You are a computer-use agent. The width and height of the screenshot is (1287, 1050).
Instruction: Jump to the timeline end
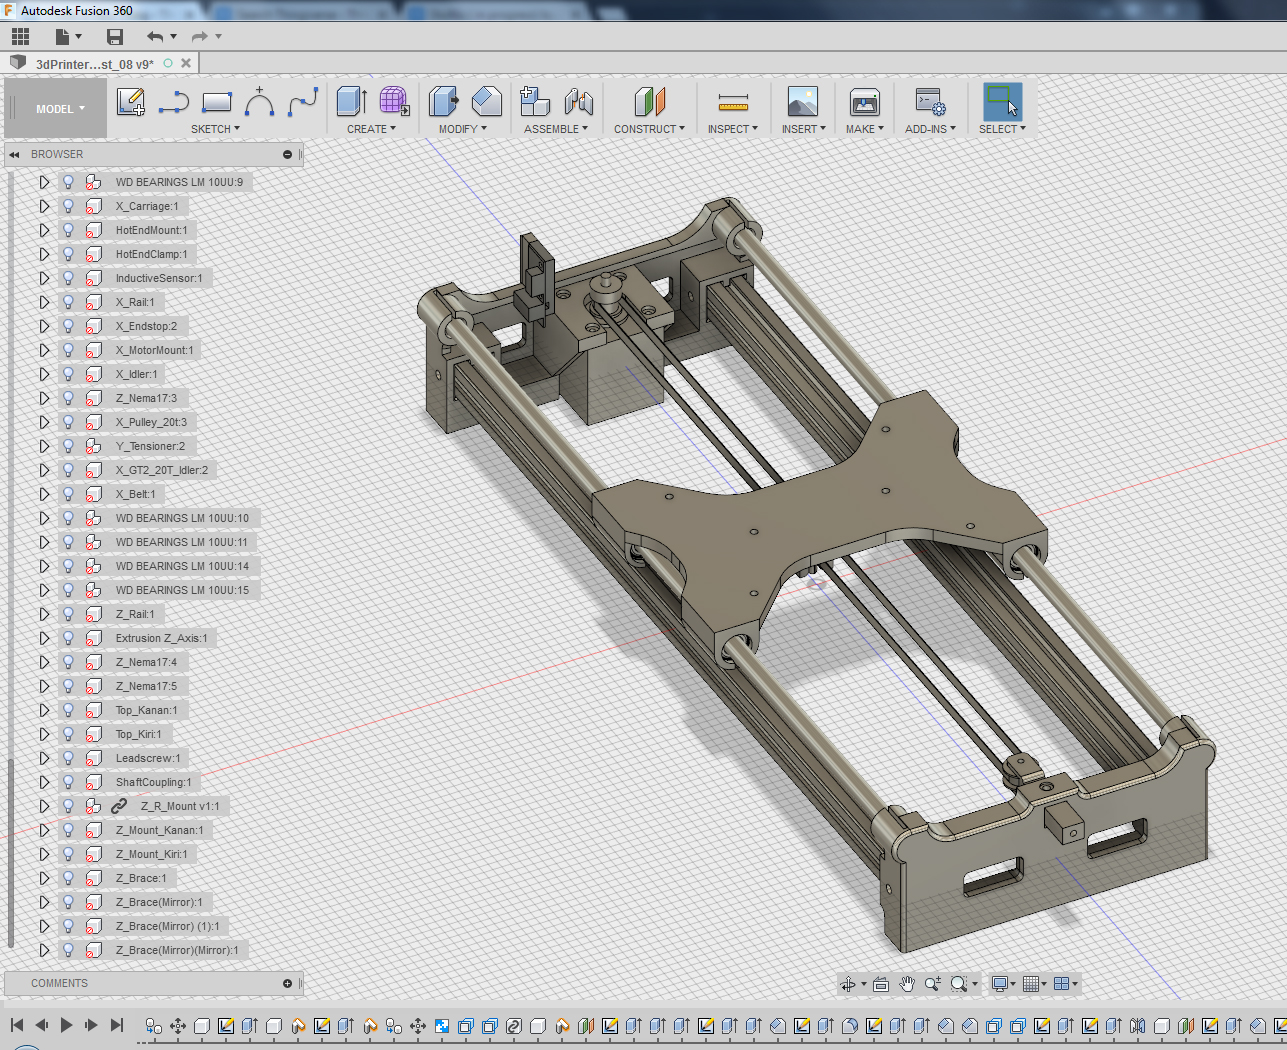tap(117, 1025)
